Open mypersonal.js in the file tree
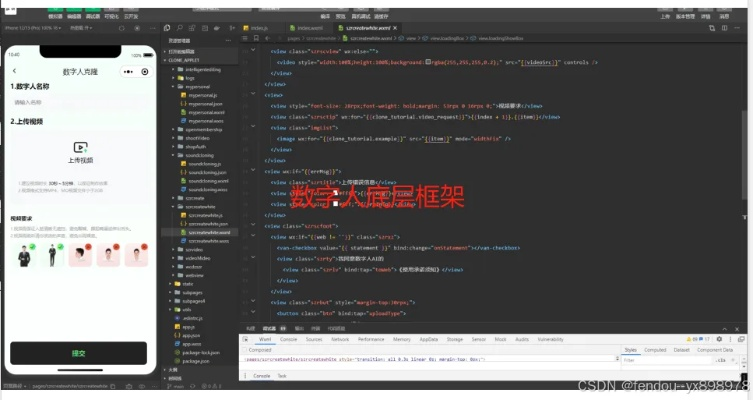Viewport: 753px width, 400px height. point(202,96)
